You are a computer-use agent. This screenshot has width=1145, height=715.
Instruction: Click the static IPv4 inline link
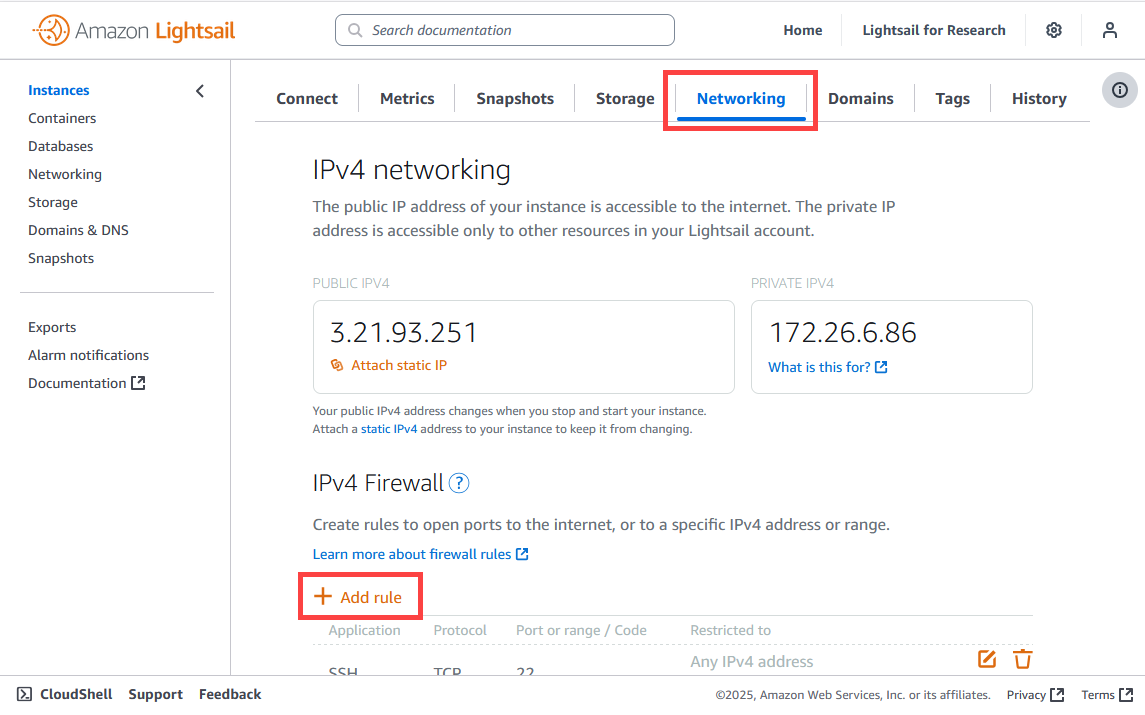coord(388,429)
